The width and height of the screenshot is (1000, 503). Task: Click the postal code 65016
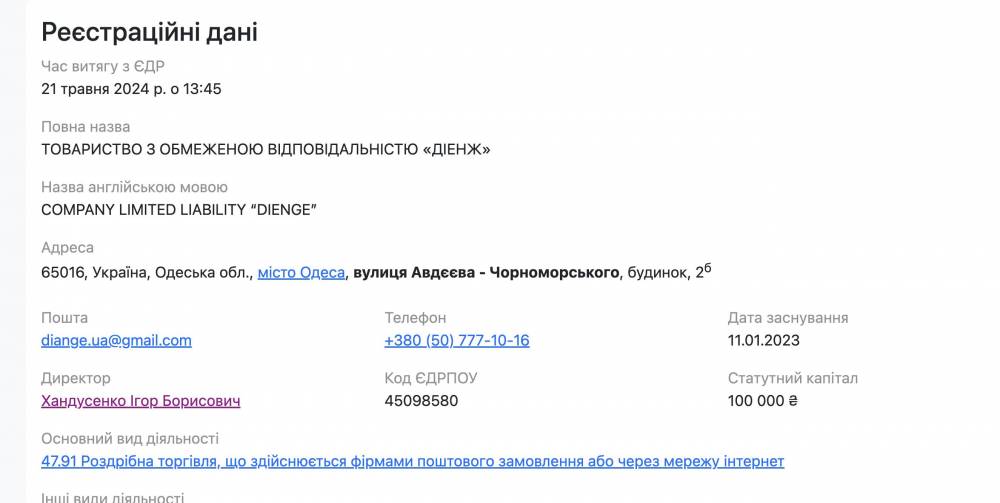click(x=63, y=272)
